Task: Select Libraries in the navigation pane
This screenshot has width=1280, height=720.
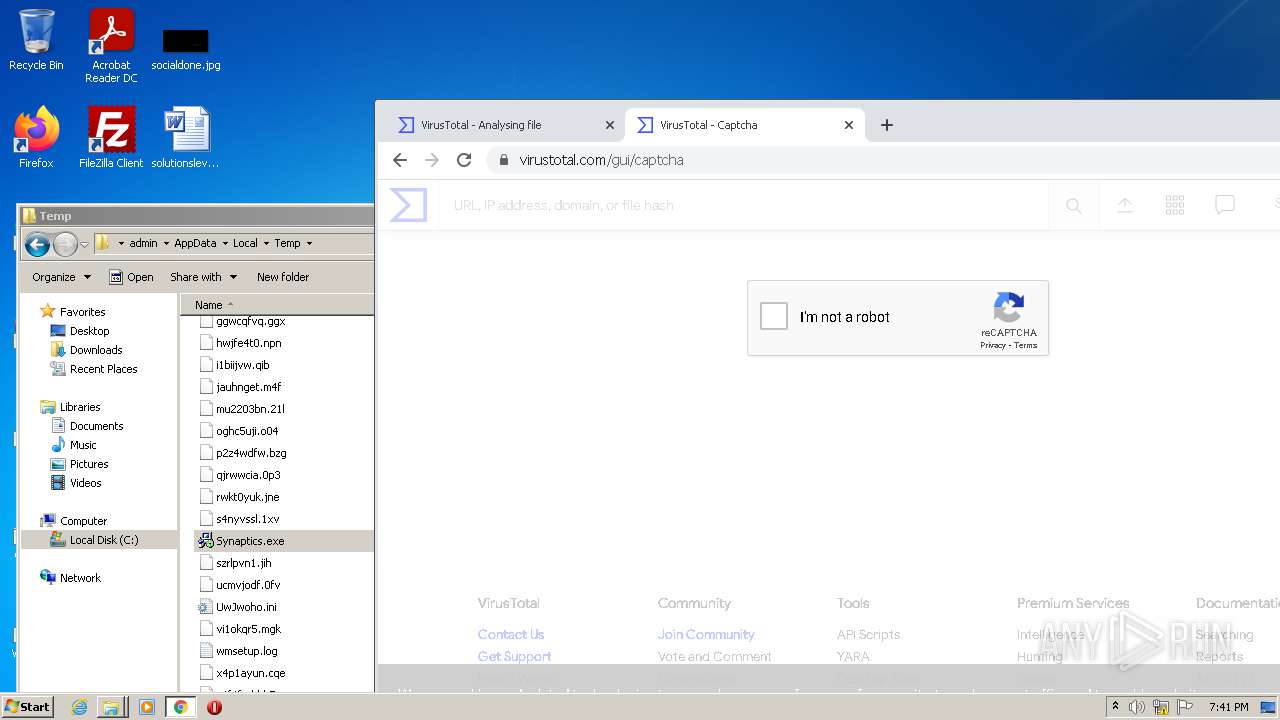Action: click(x=80, y=407)
